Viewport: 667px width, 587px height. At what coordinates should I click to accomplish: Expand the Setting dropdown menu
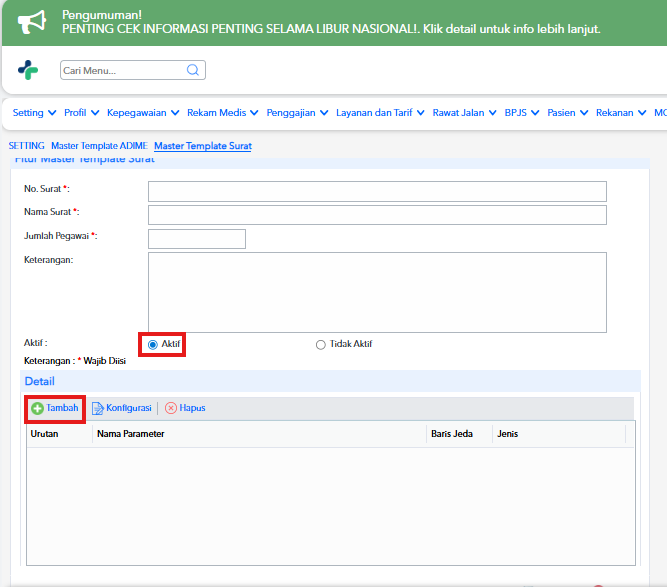[34, 113]
